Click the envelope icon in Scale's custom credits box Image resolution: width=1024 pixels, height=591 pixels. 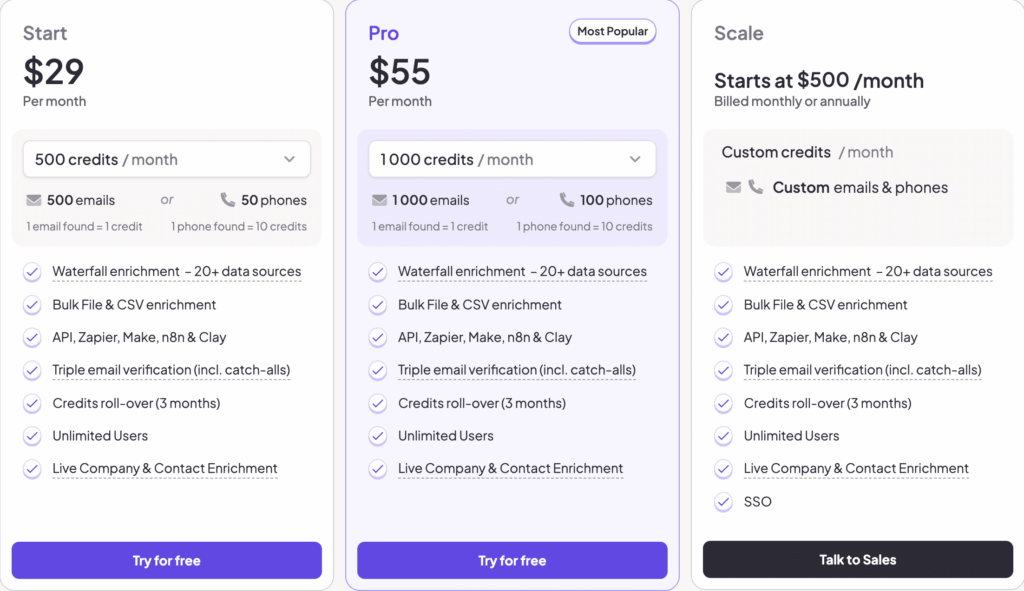click(x=732, y=186)
